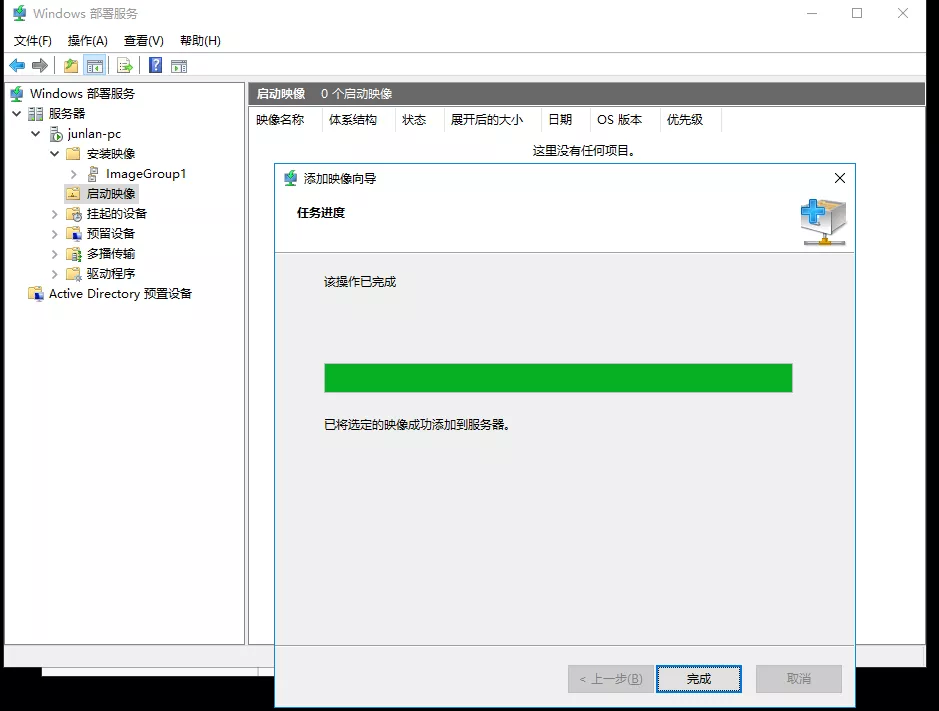939x711 pixels.
Task: Select the junlan-pc server node
Action: (94, 134)
